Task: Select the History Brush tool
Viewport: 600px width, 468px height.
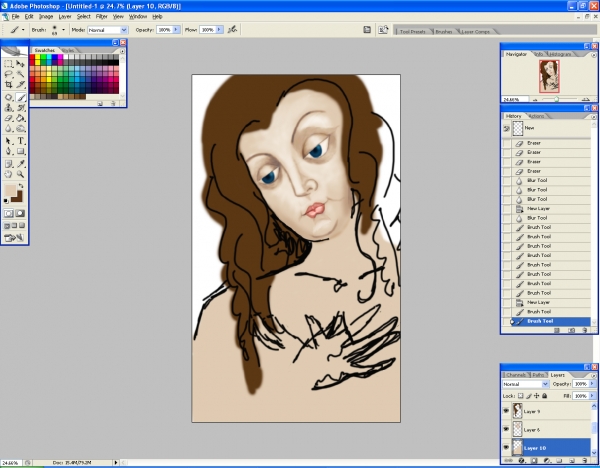Action: [21, 108]
